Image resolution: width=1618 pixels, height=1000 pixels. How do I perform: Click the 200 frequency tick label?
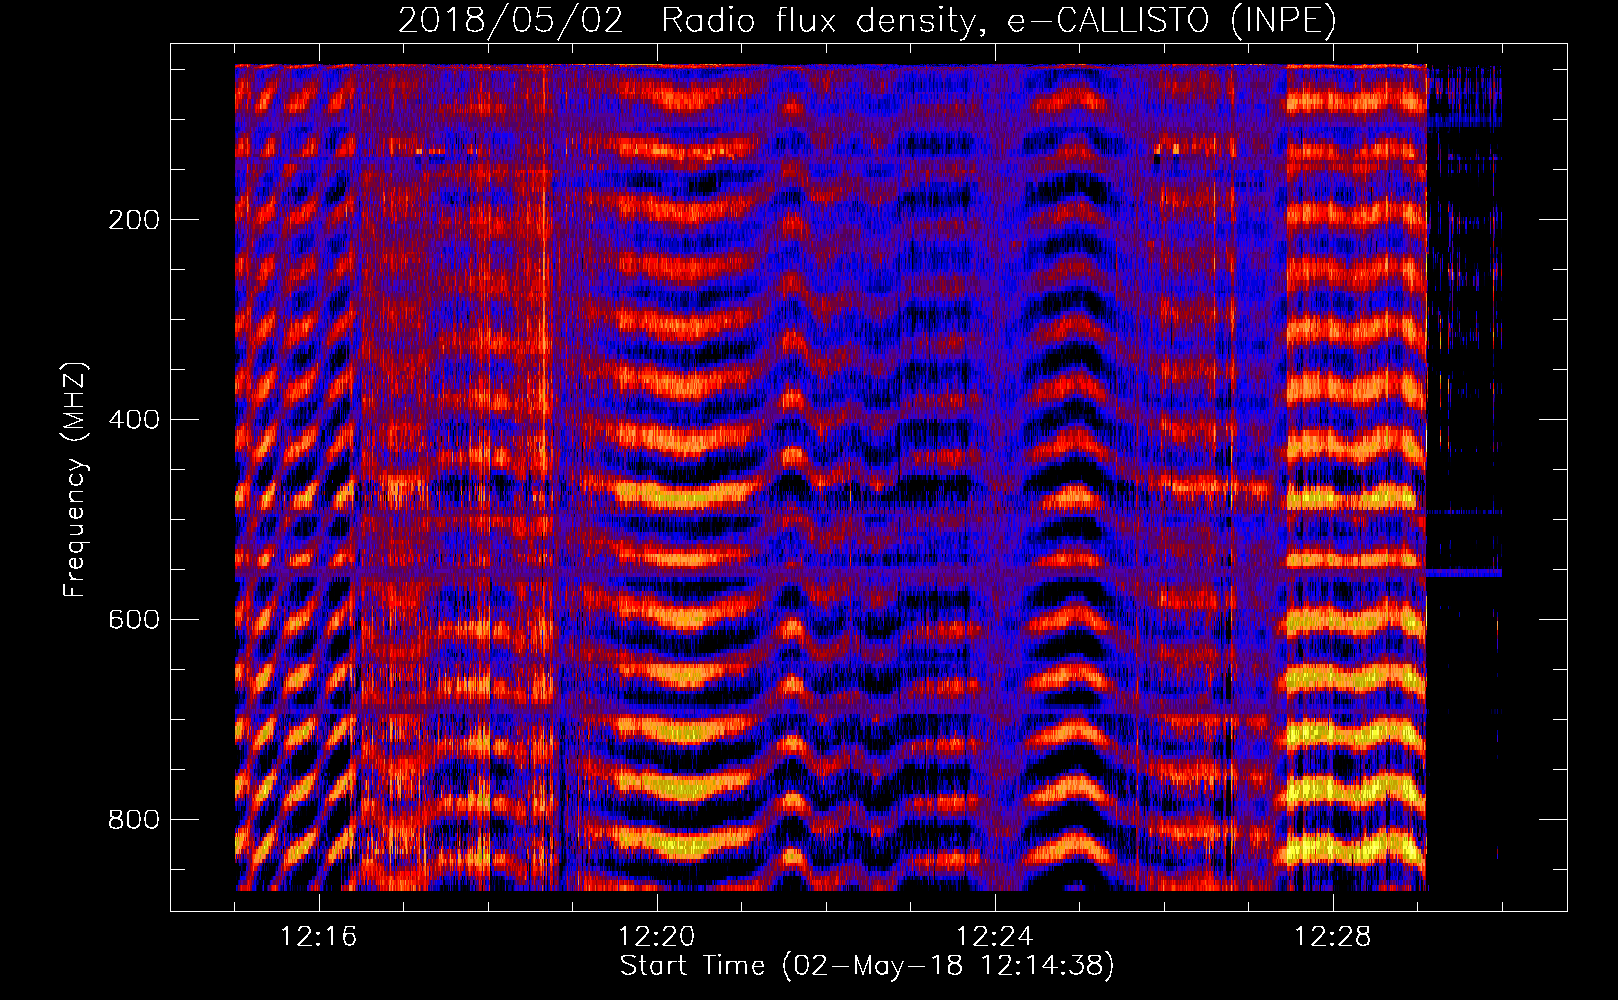[134, 220]
